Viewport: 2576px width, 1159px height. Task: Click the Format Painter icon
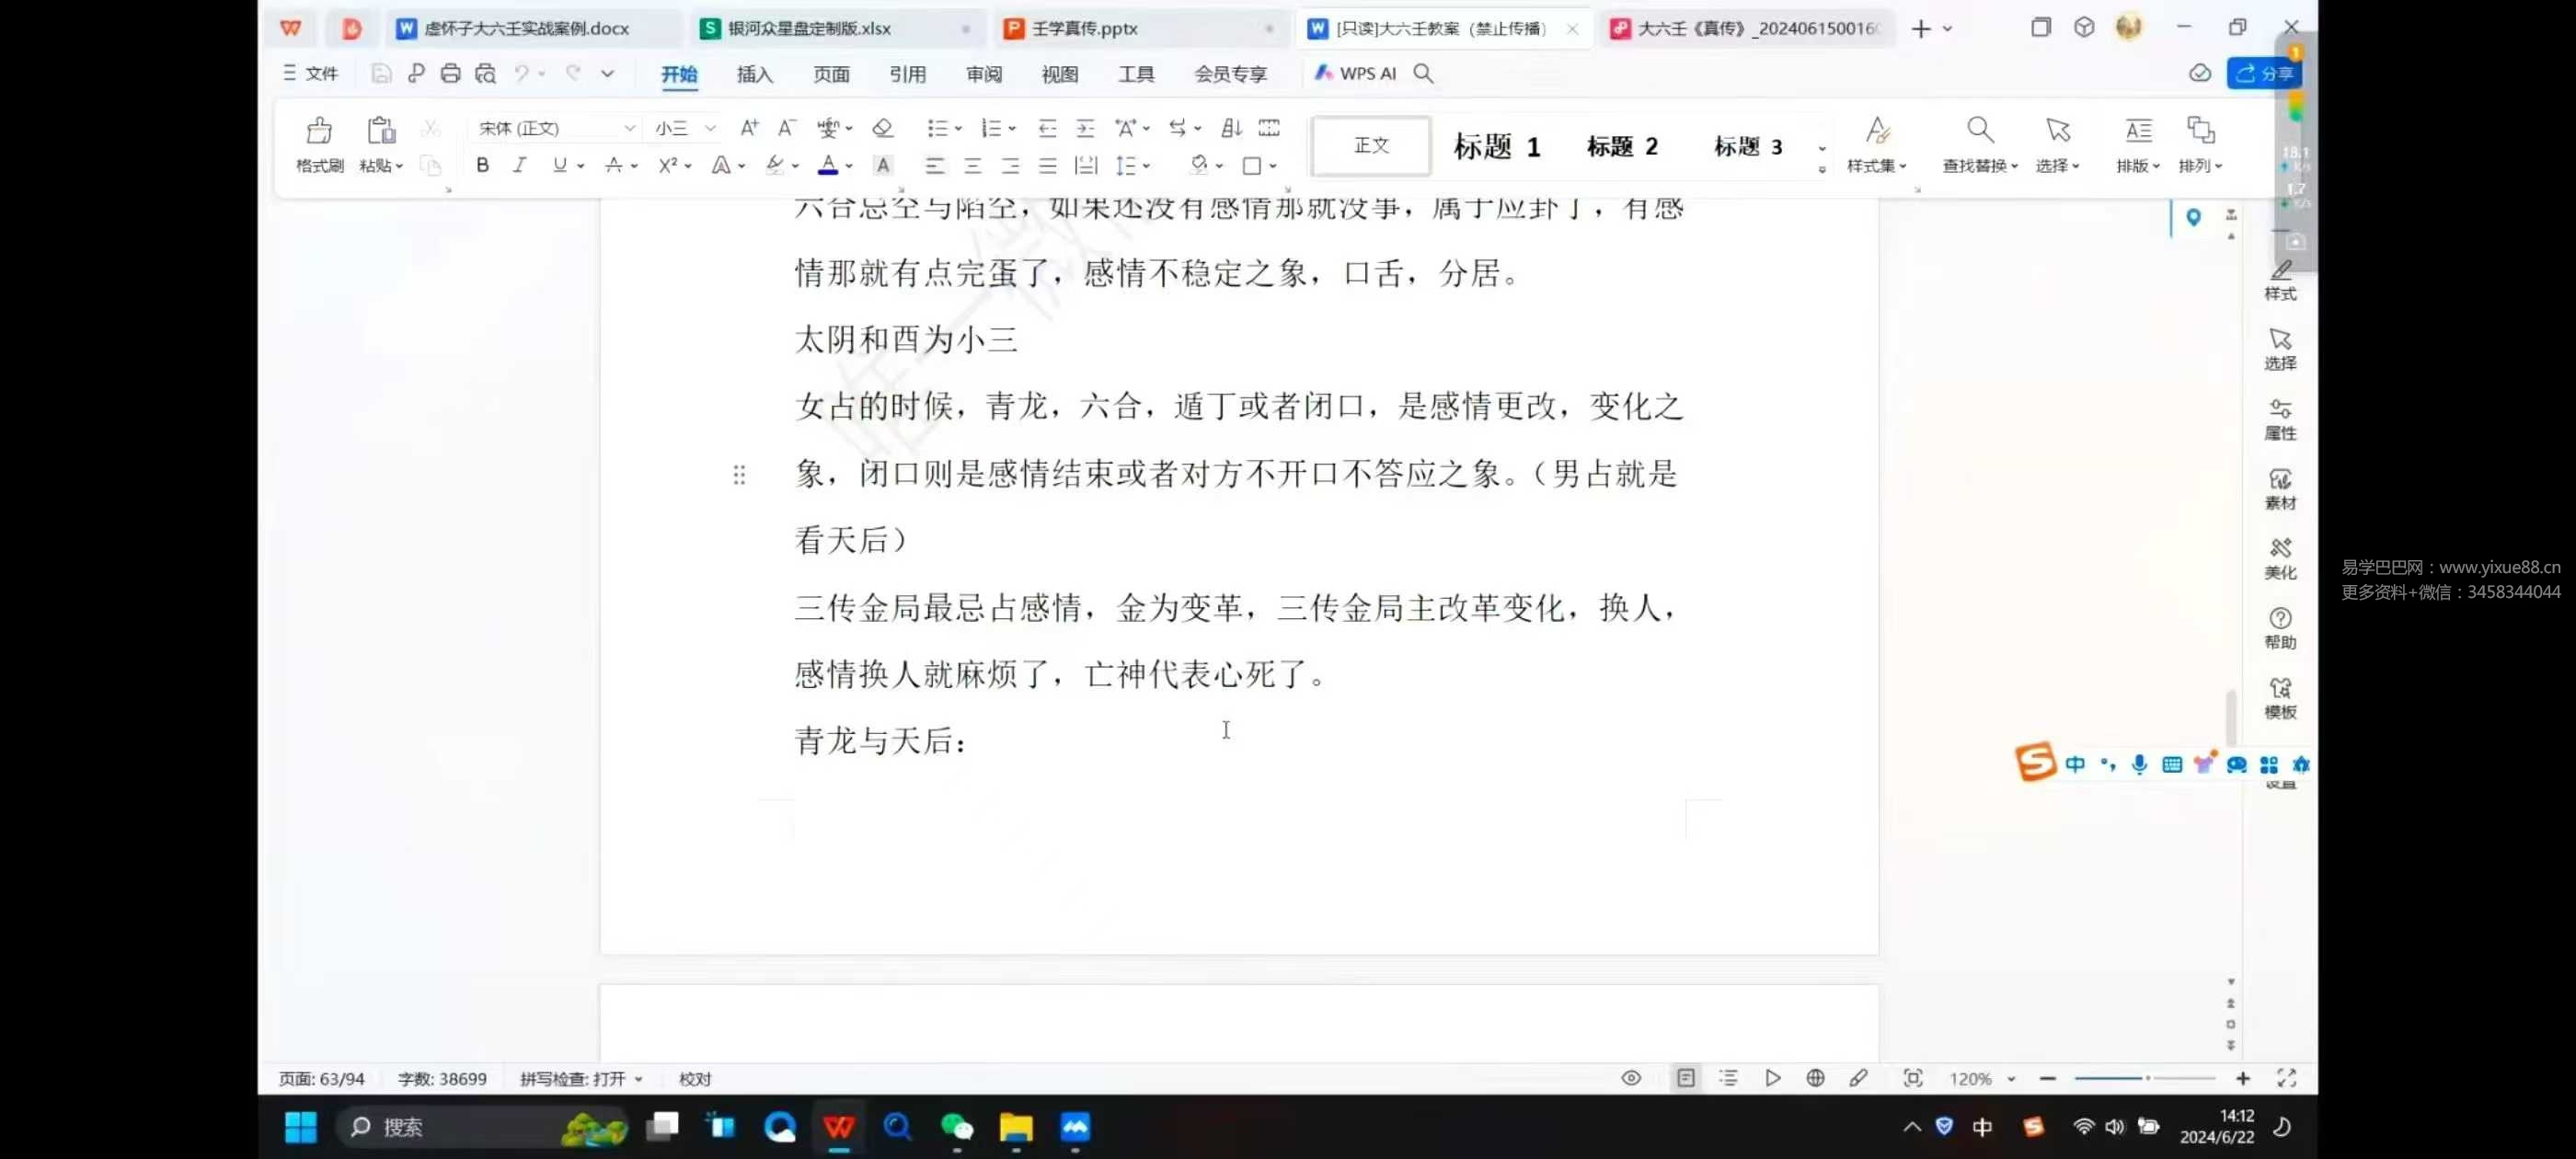click(x=319, y=131)
